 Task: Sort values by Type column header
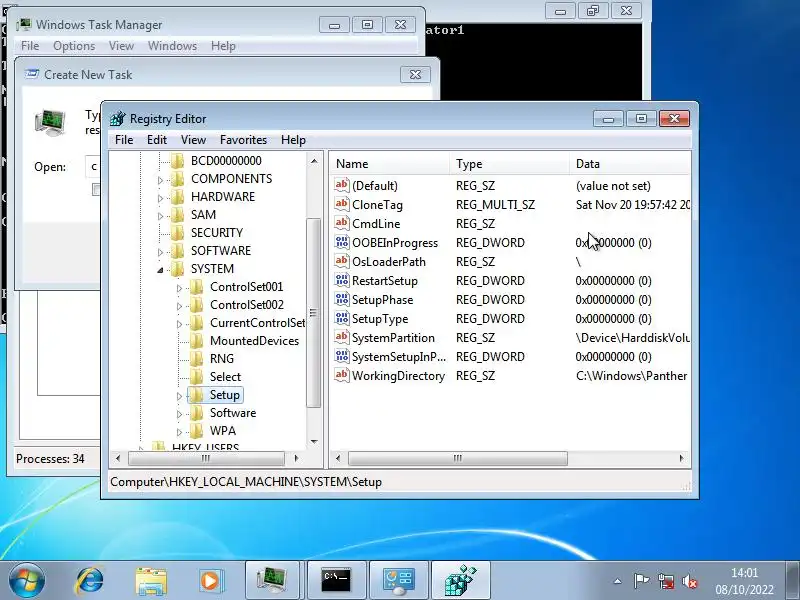(x=509, y=164)
